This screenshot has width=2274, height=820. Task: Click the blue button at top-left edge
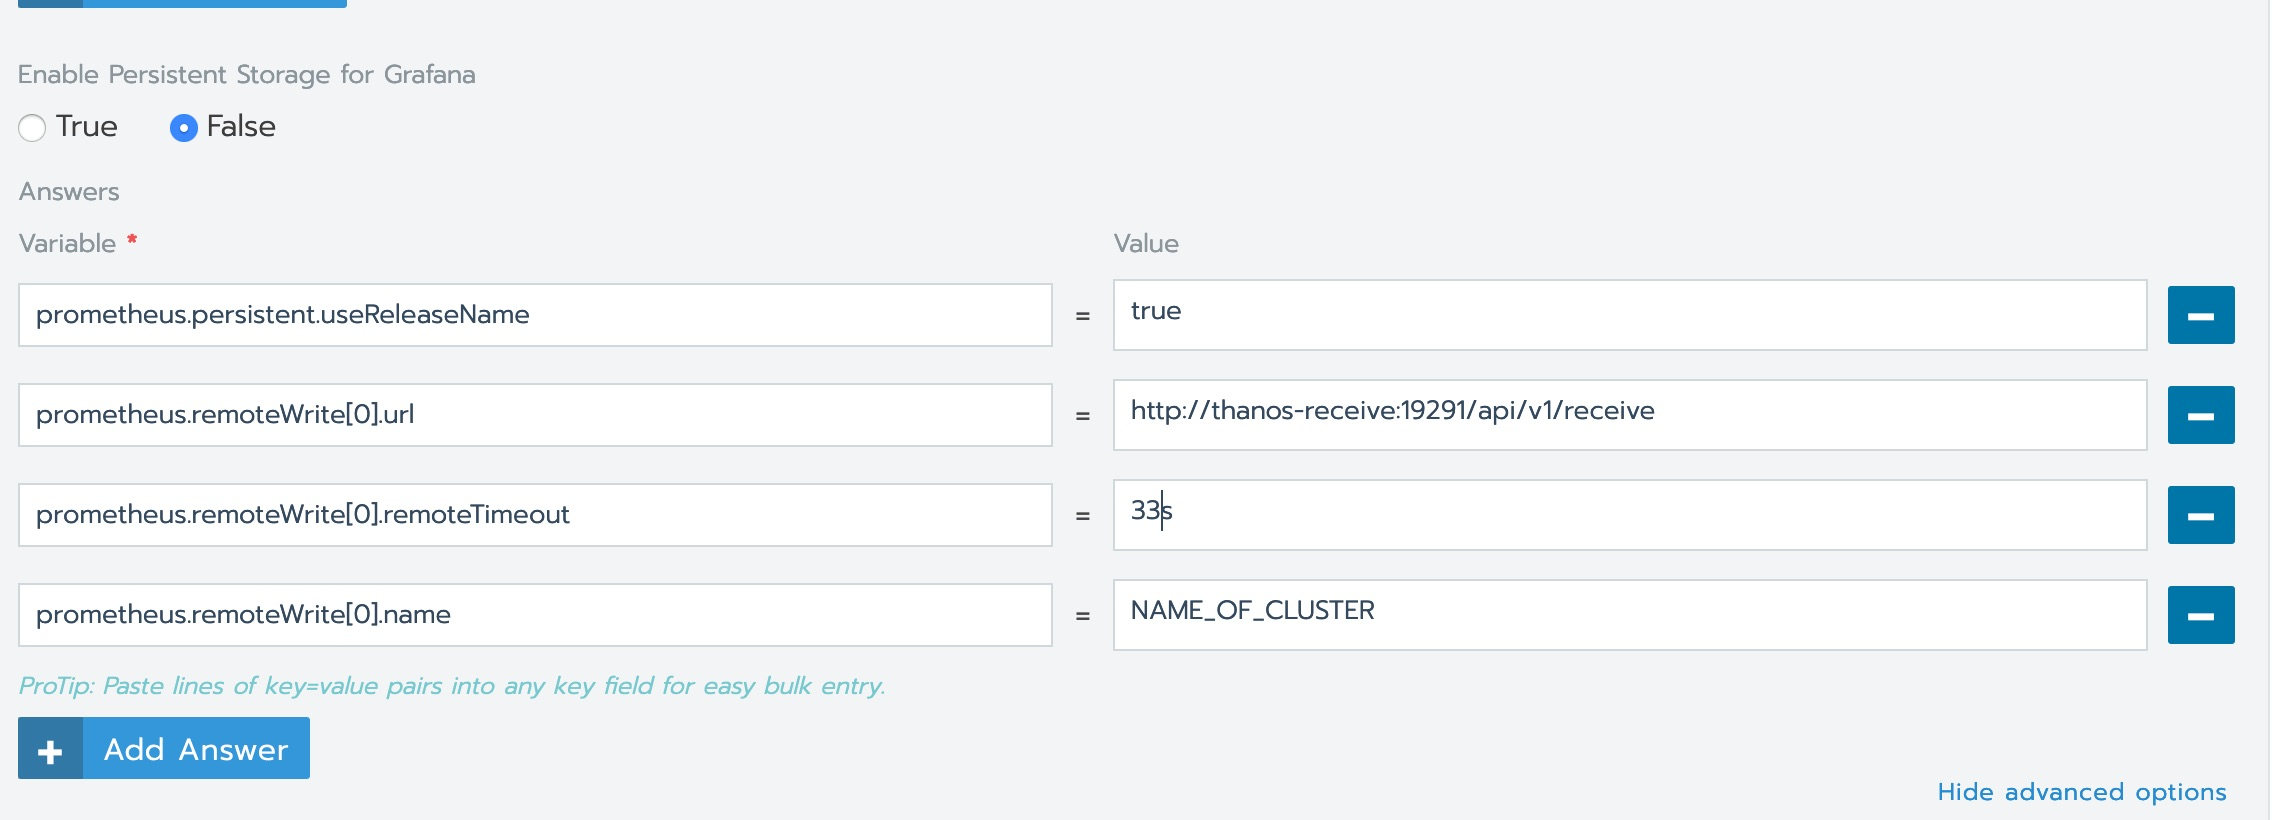(182, 3)
